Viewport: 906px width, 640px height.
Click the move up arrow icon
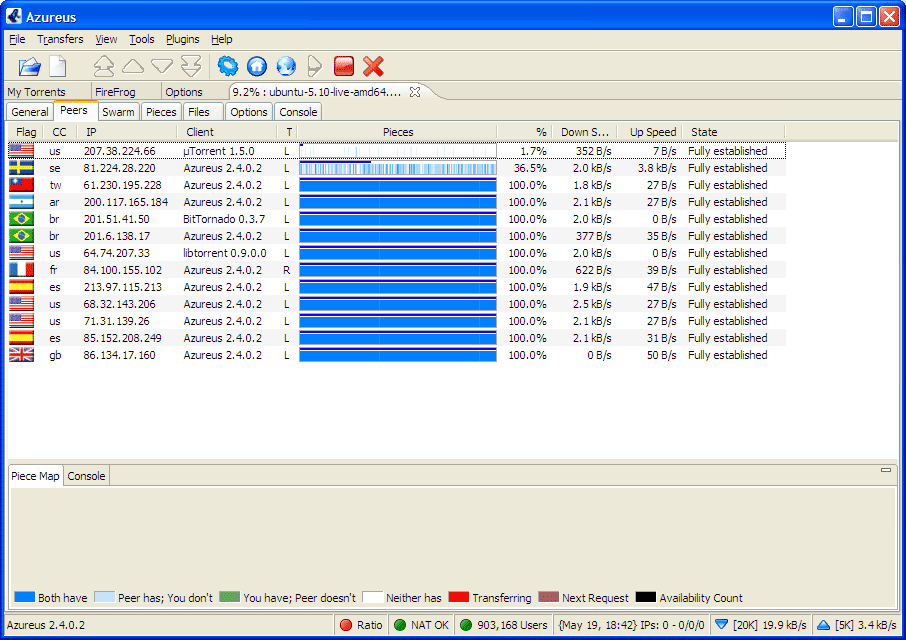pos(133,66)
